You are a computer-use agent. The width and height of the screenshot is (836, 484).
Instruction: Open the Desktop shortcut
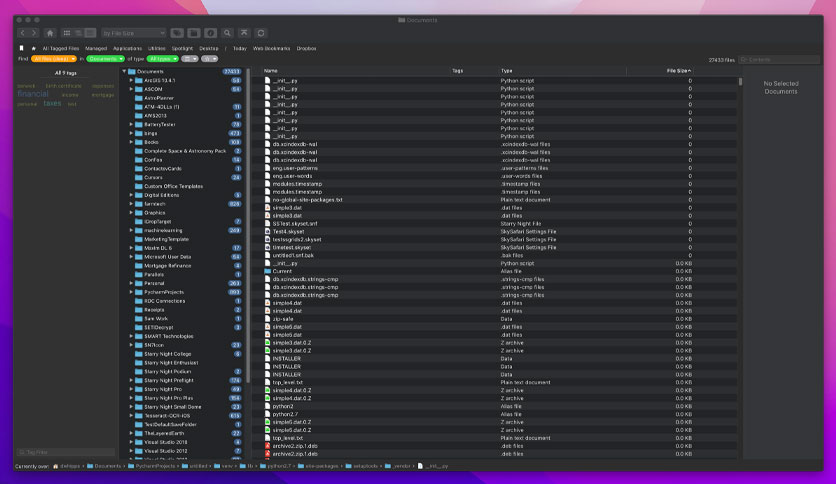coord(209,49)
